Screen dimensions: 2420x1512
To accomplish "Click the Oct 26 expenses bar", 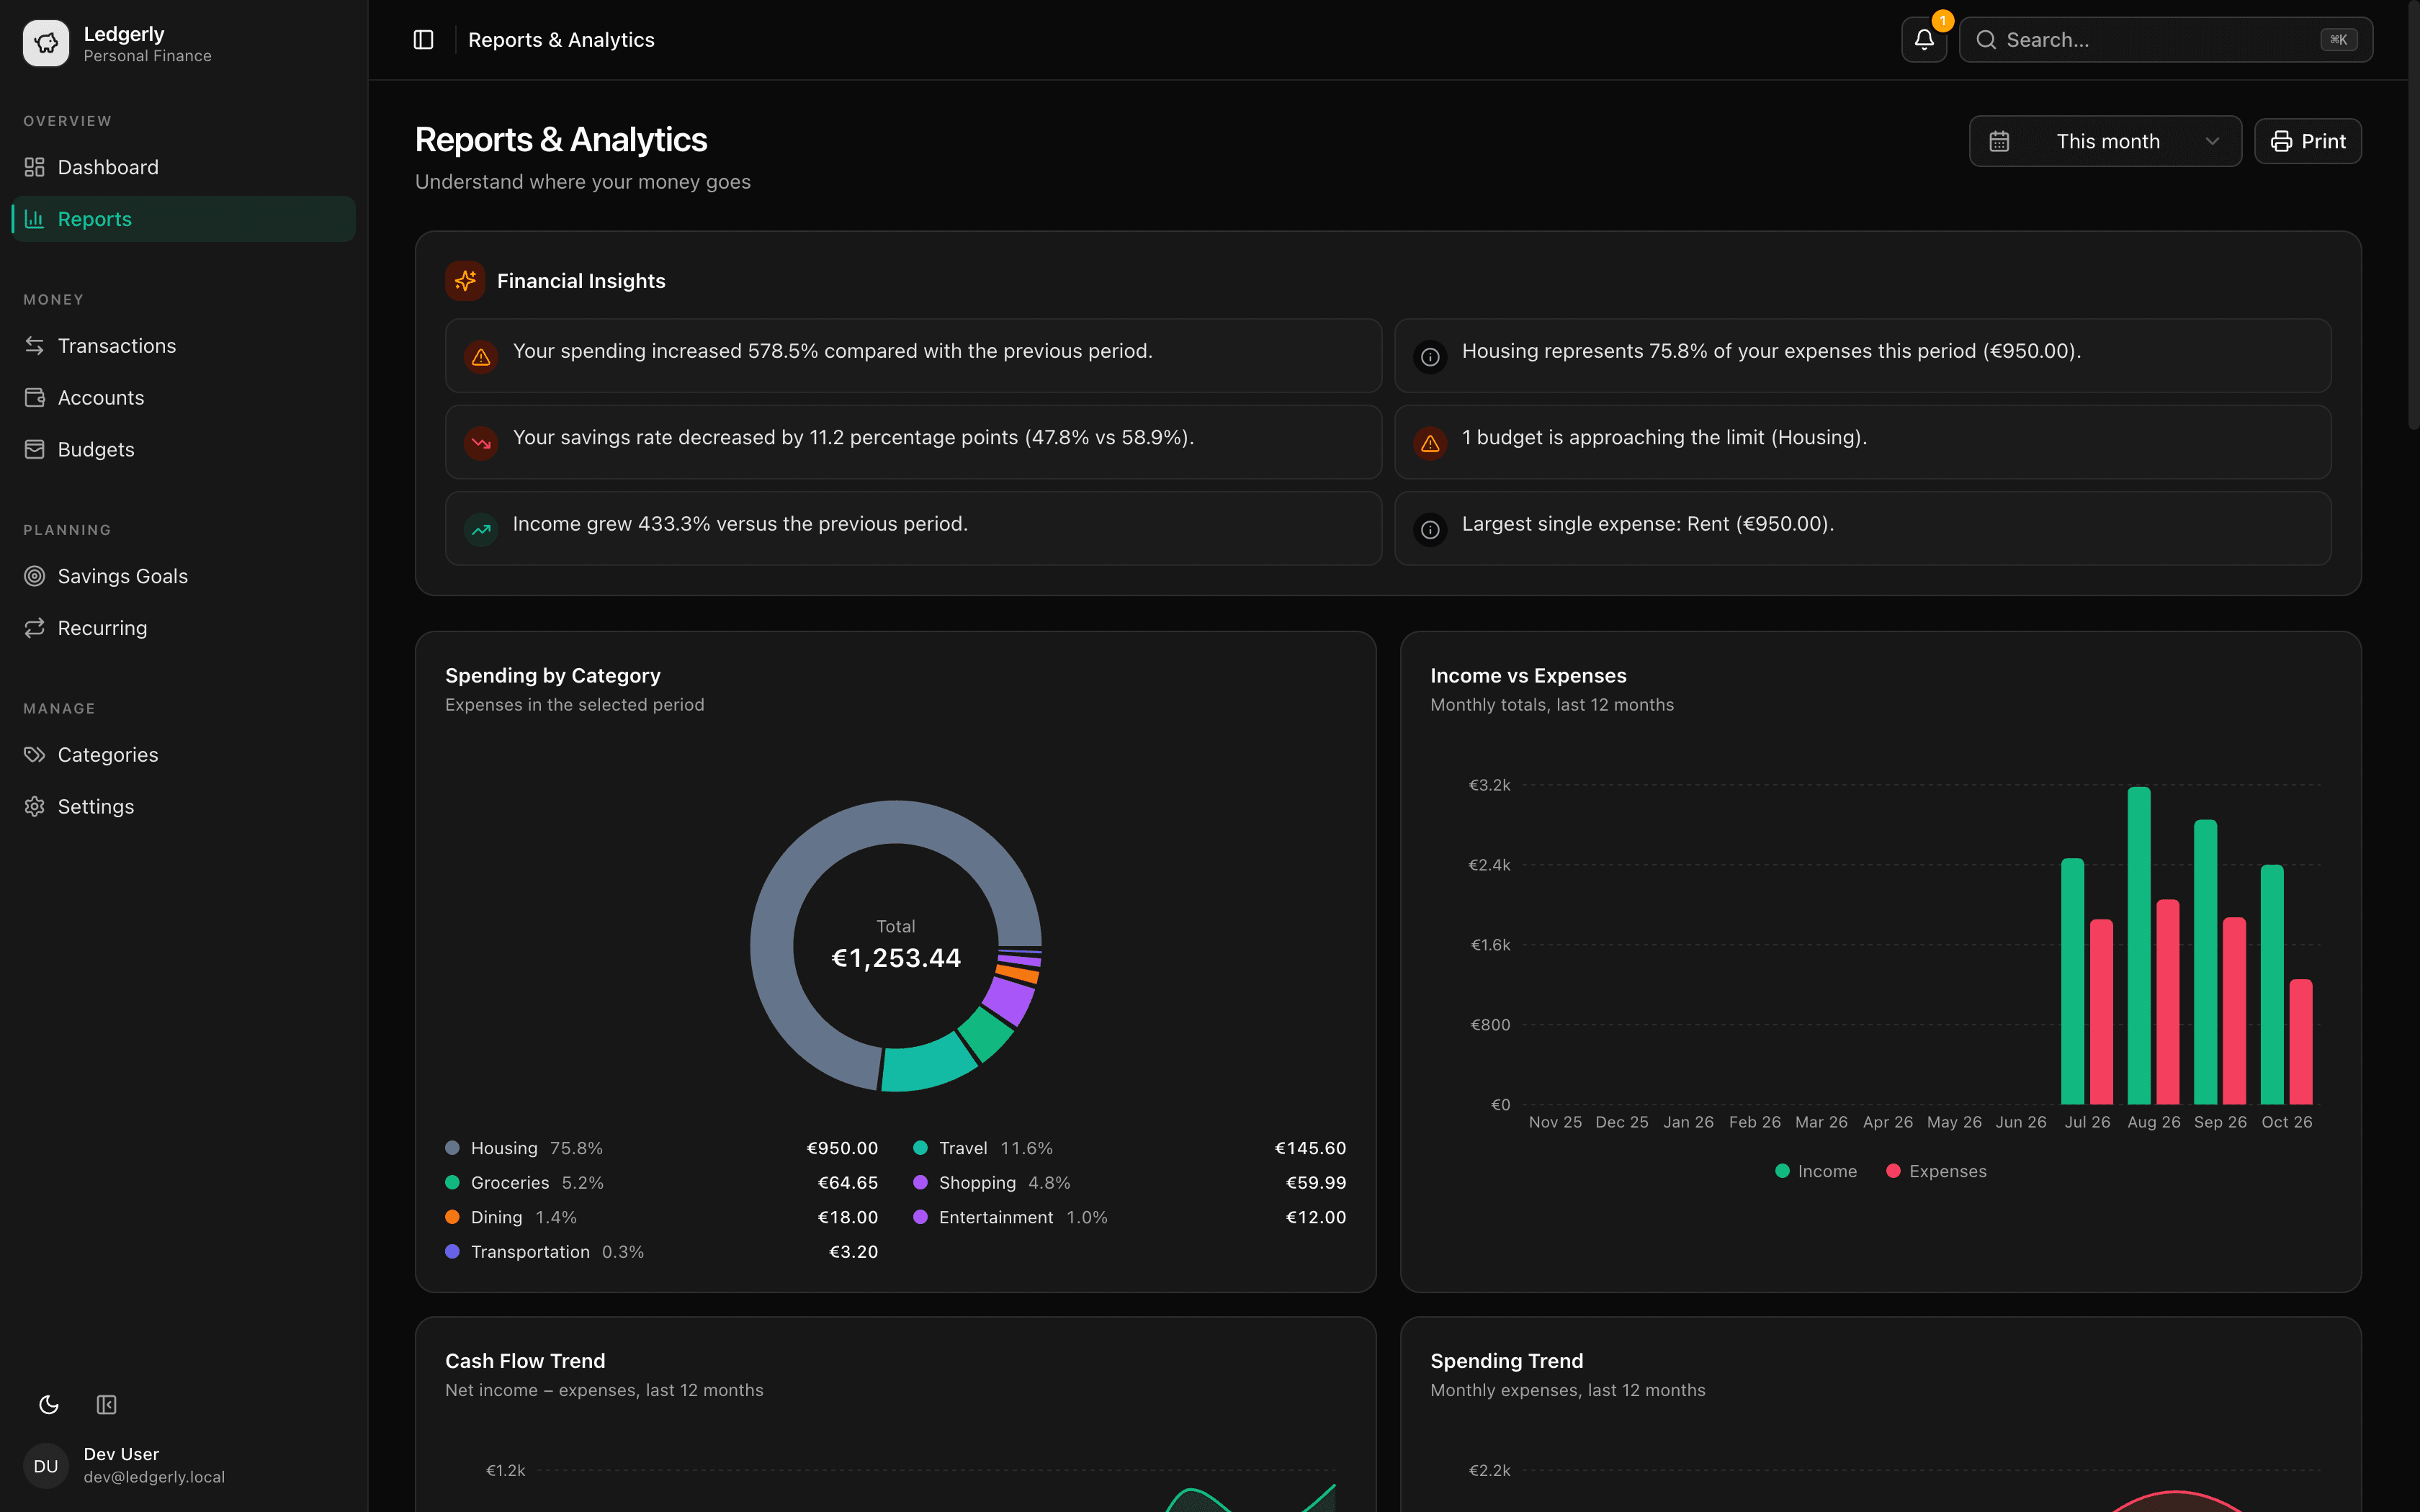I will pyautogui.click(x=2301, y=1042).
